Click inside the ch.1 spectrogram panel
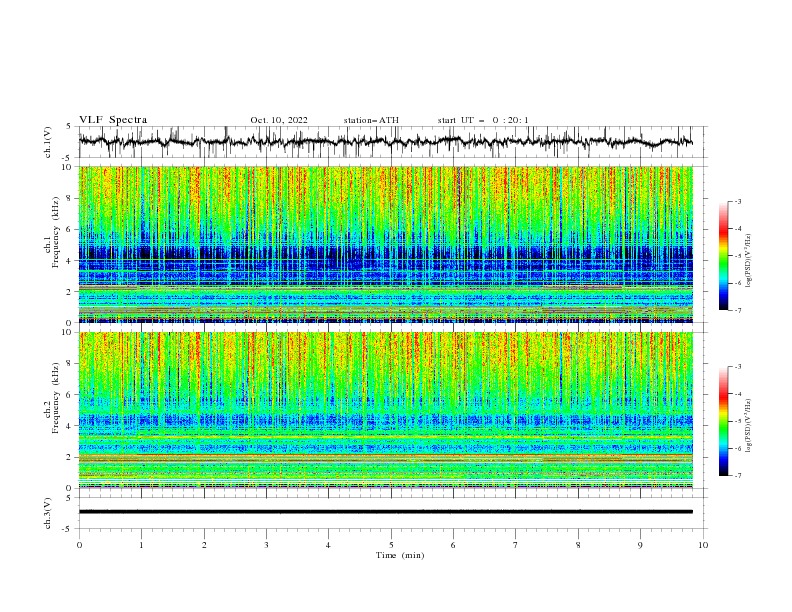Screen dimensions: 792x612 point(385,244)
